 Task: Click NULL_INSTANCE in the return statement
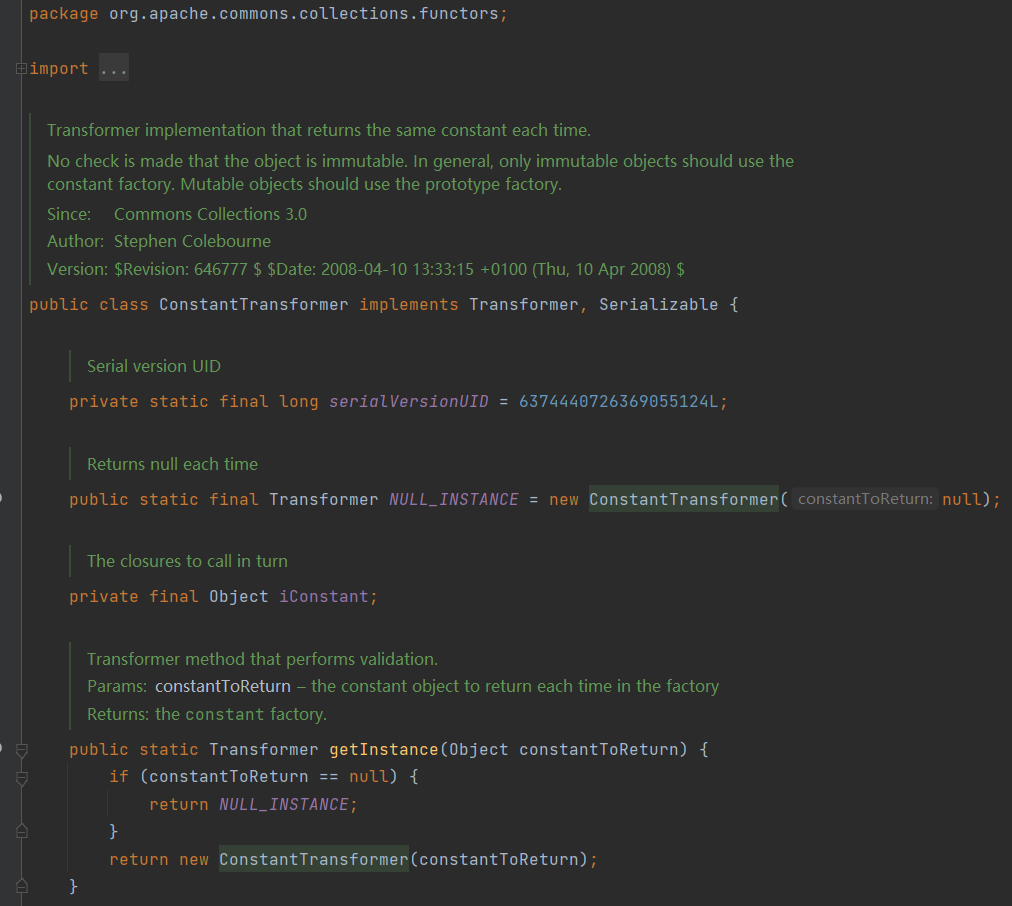point(284,805)
